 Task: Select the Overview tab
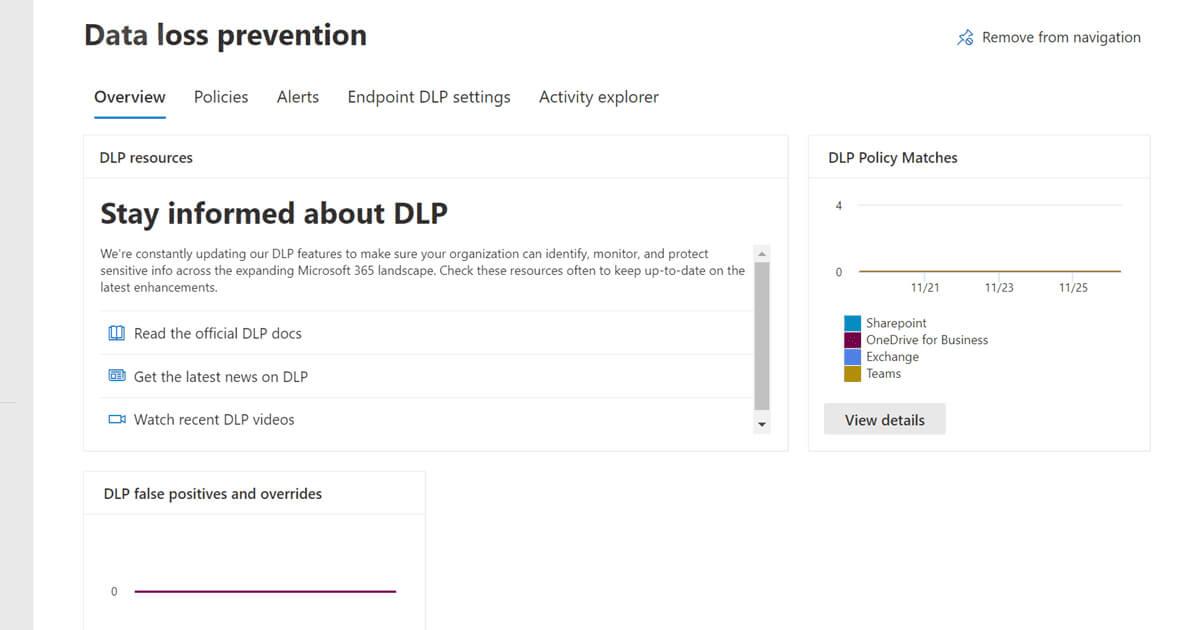[130, 97]
